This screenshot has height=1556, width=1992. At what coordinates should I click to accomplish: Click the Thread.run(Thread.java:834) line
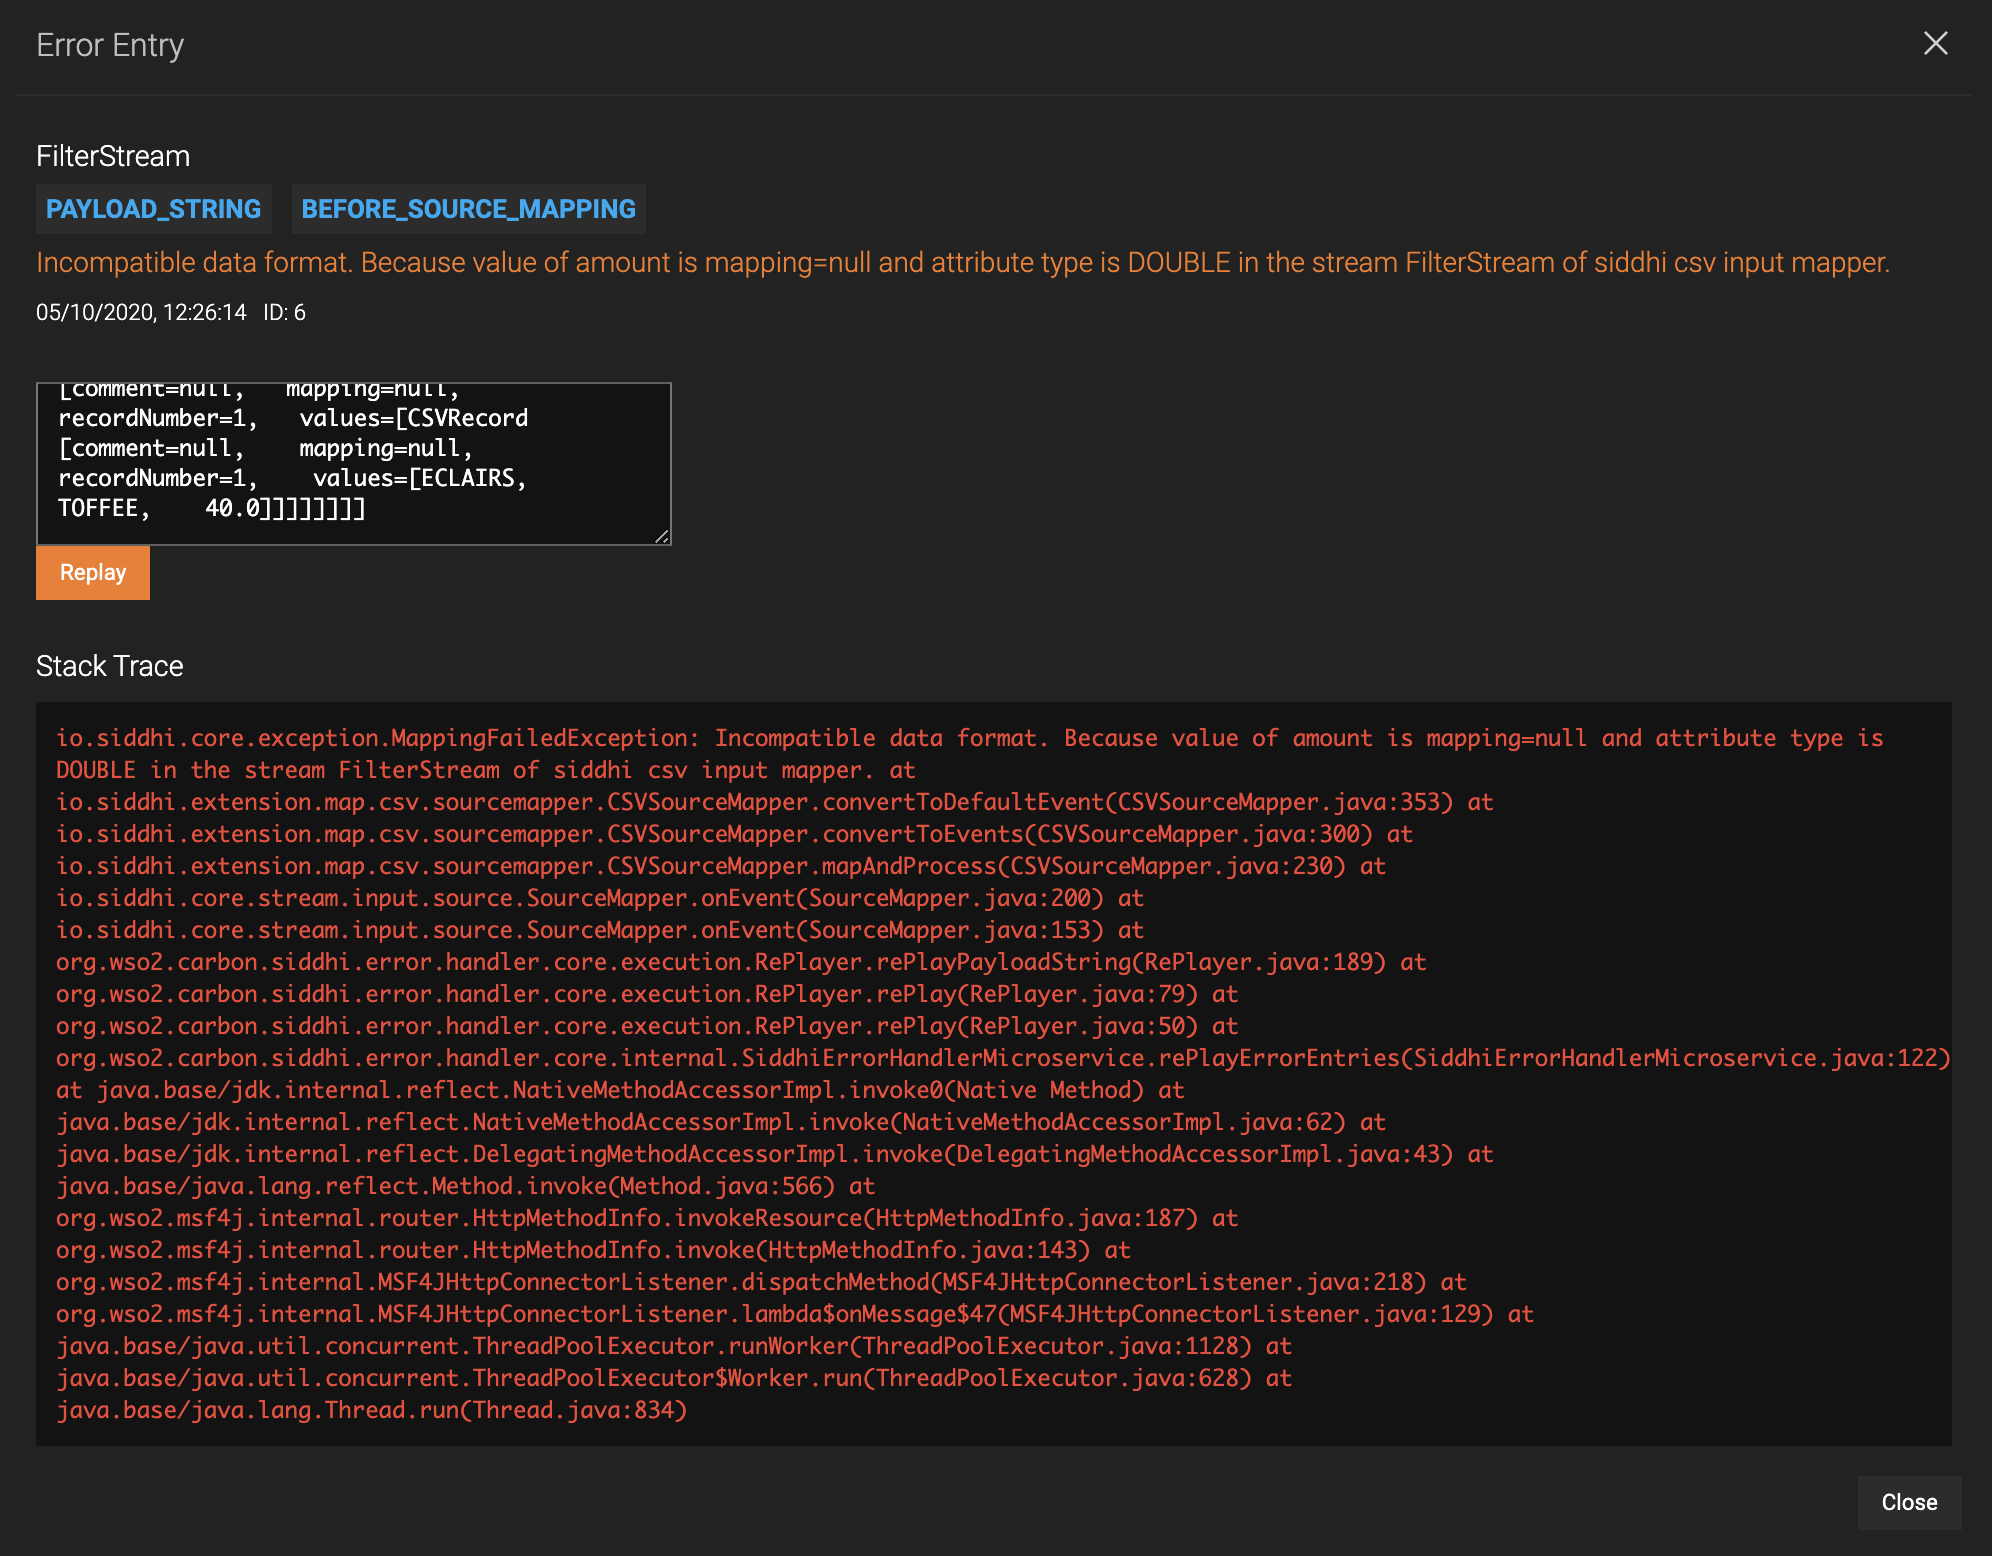[x=372, y=1410]
